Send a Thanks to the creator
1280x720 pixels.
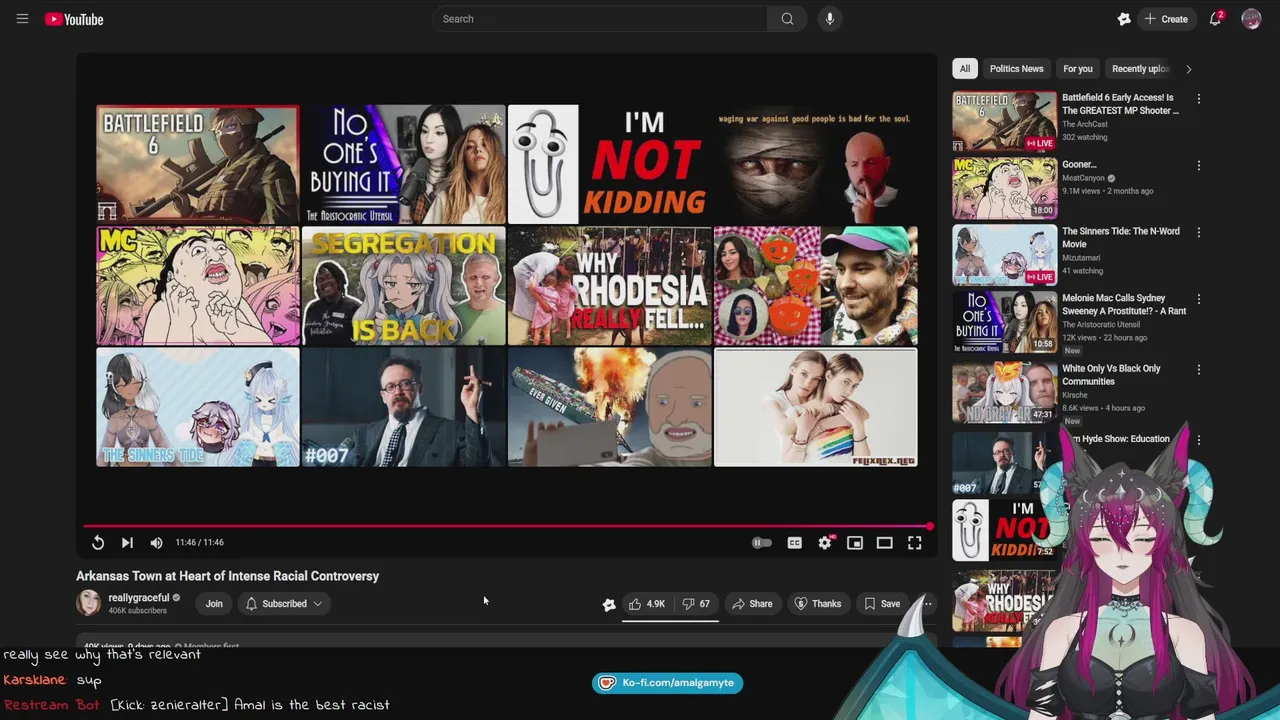(817, 604)
